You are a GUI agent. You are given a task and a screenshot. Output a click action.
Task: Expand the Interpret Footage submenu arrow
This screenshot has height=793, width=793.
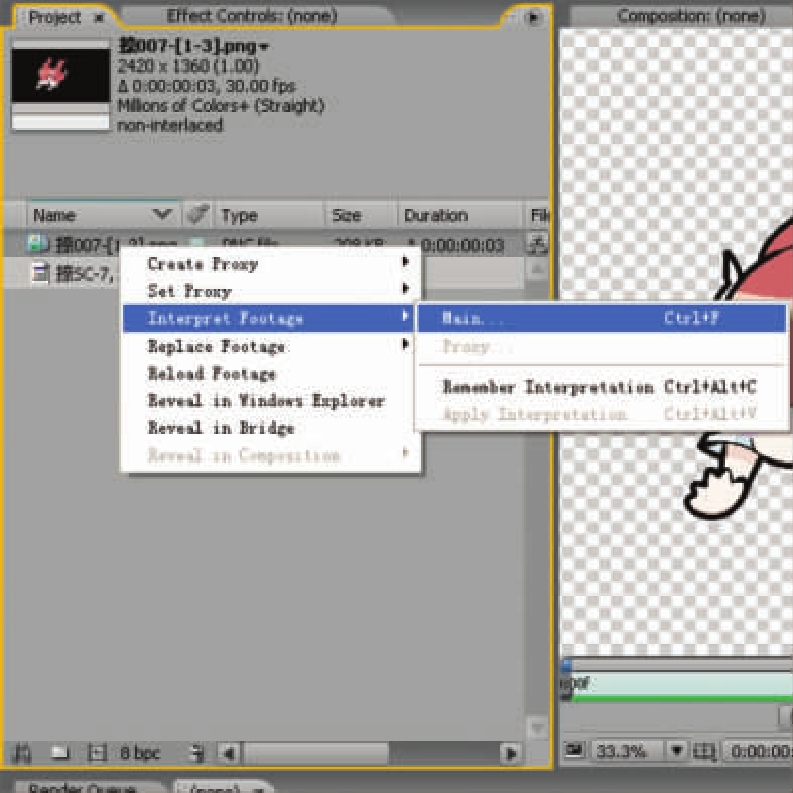[x=405, y=316]
